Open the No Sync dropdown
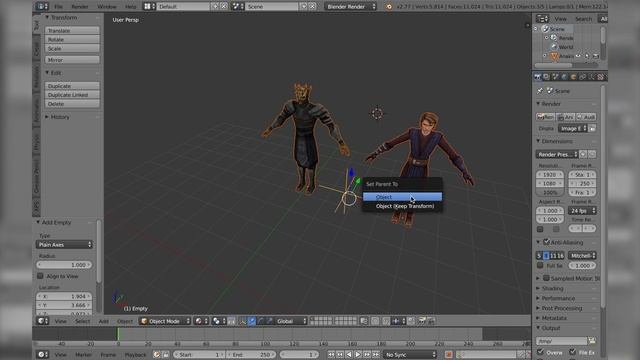Viewport: 640px width, 360px height. coord(410,354)
